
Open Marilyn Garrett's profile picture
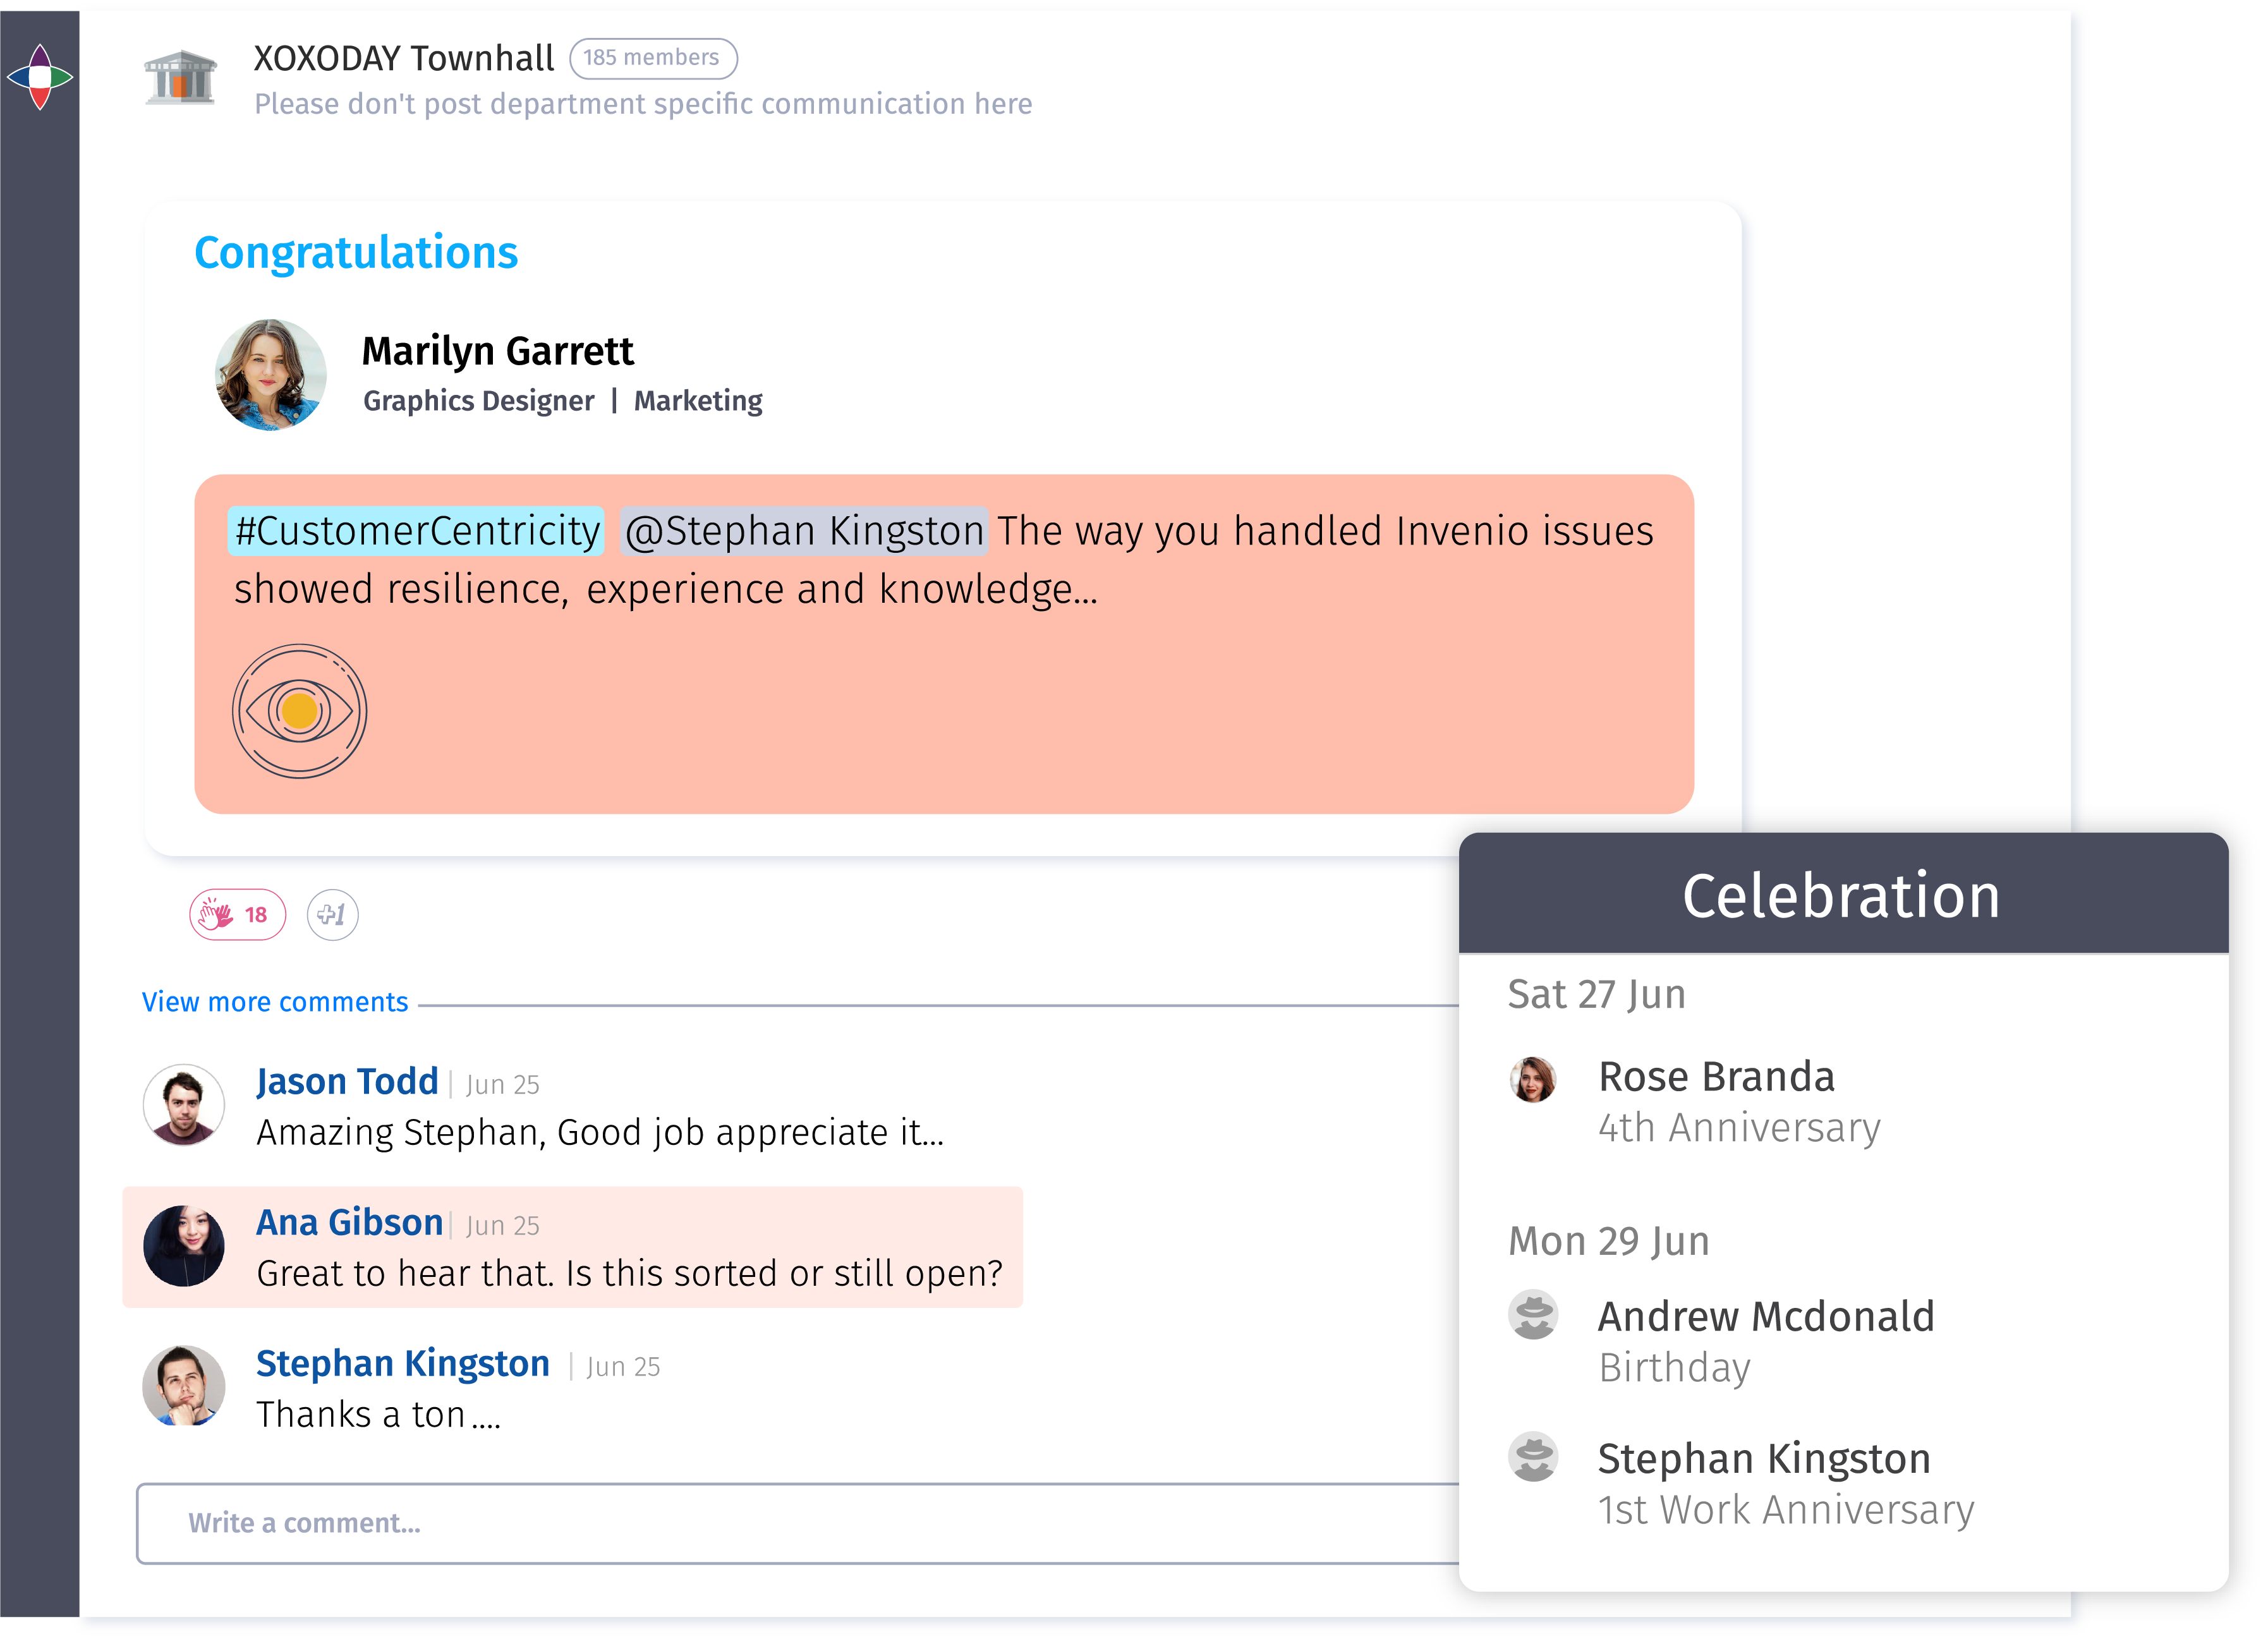[270, 374]
